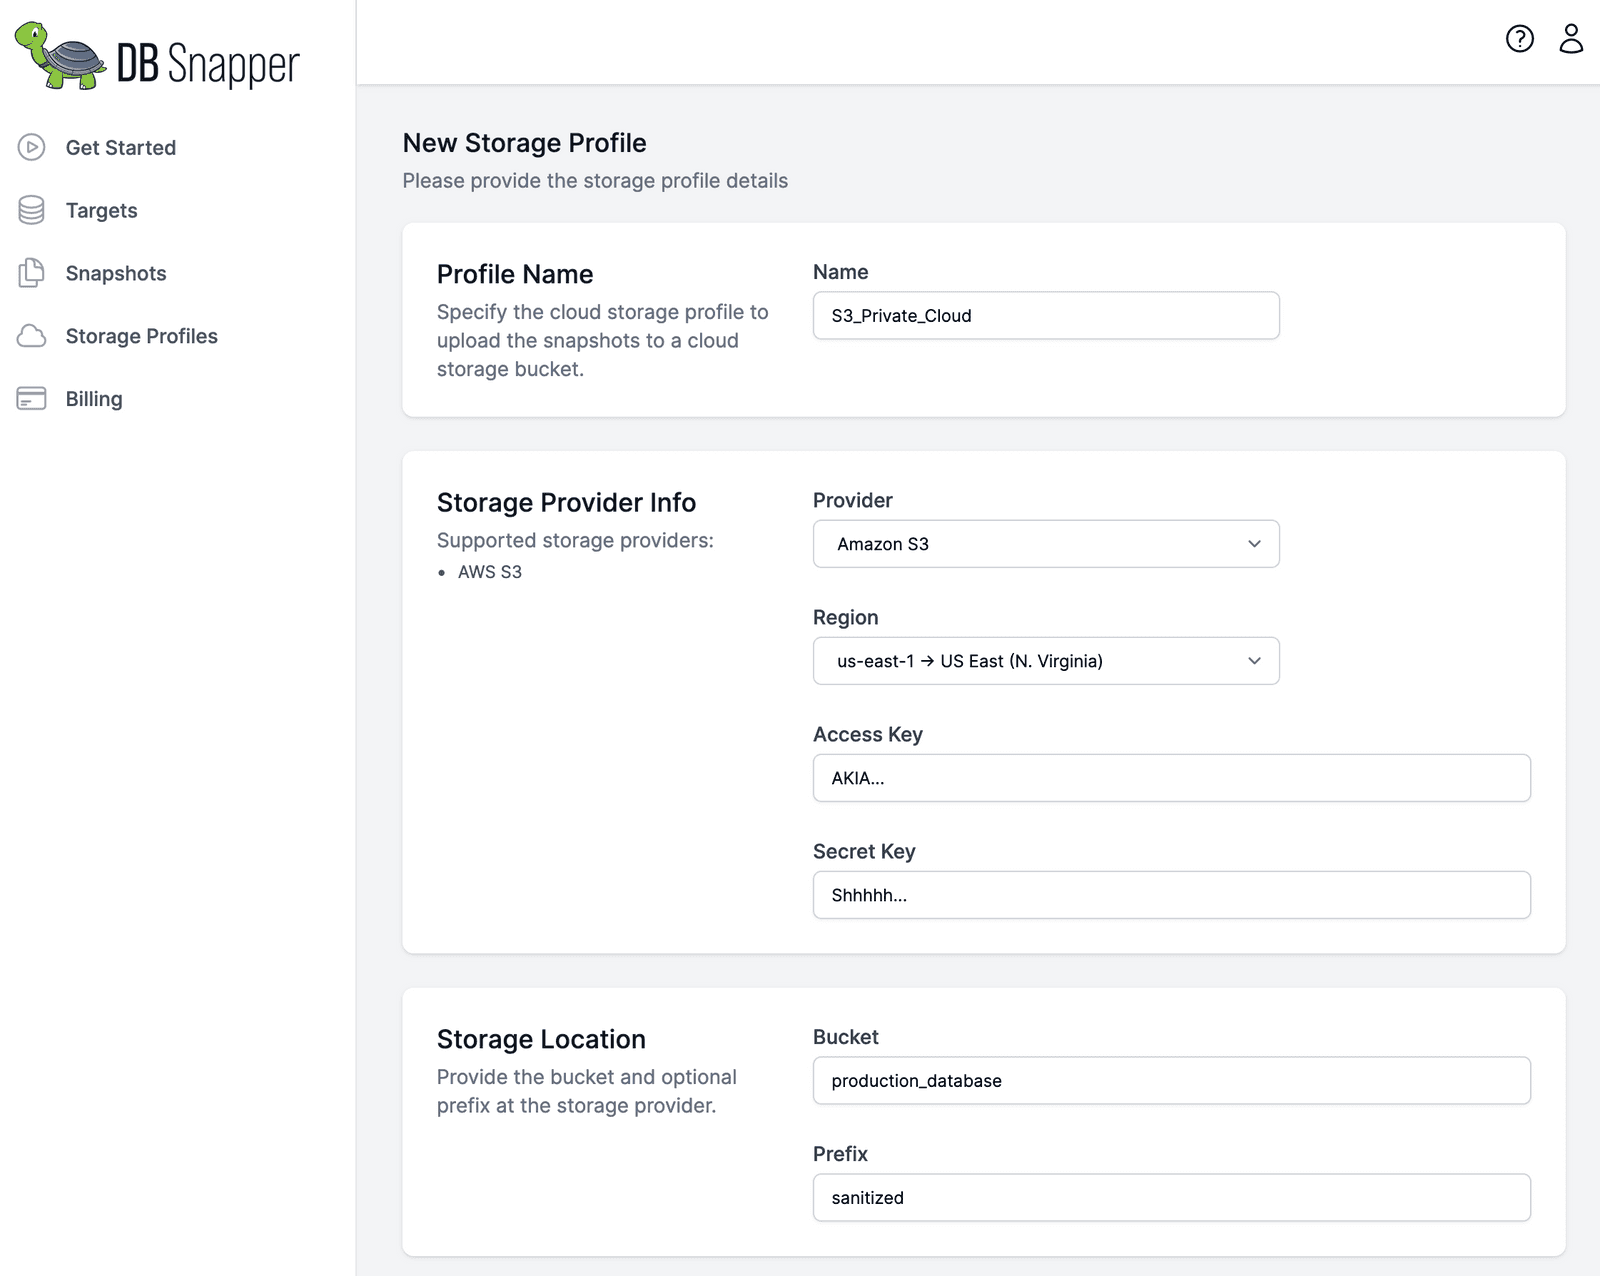The width and height of the screenshot is (1600, 1276).
Task: Click the DB Snapper wordmark text
Action: pyautogui.click(x=208, y=64)
